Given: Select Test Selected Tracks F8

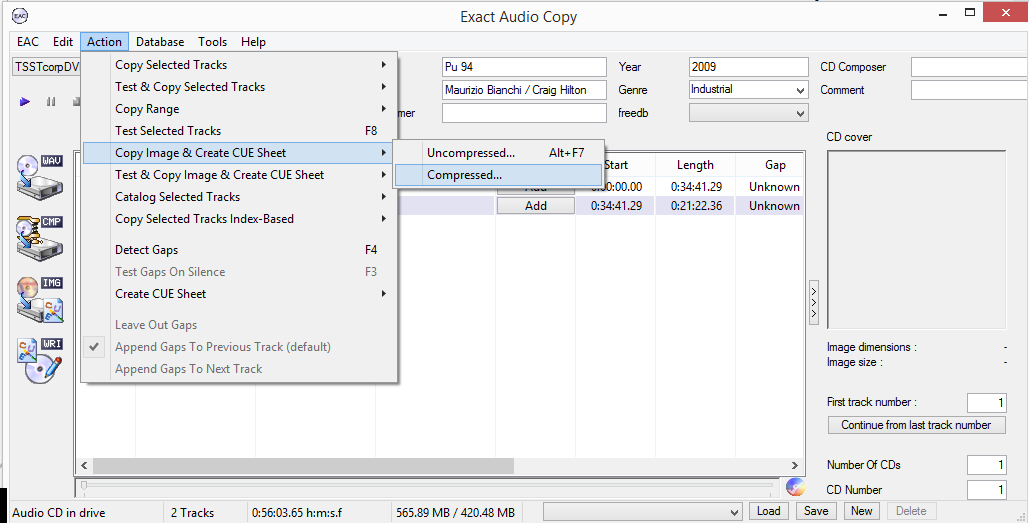Looking at the screenshot, I should pos(240,131).
